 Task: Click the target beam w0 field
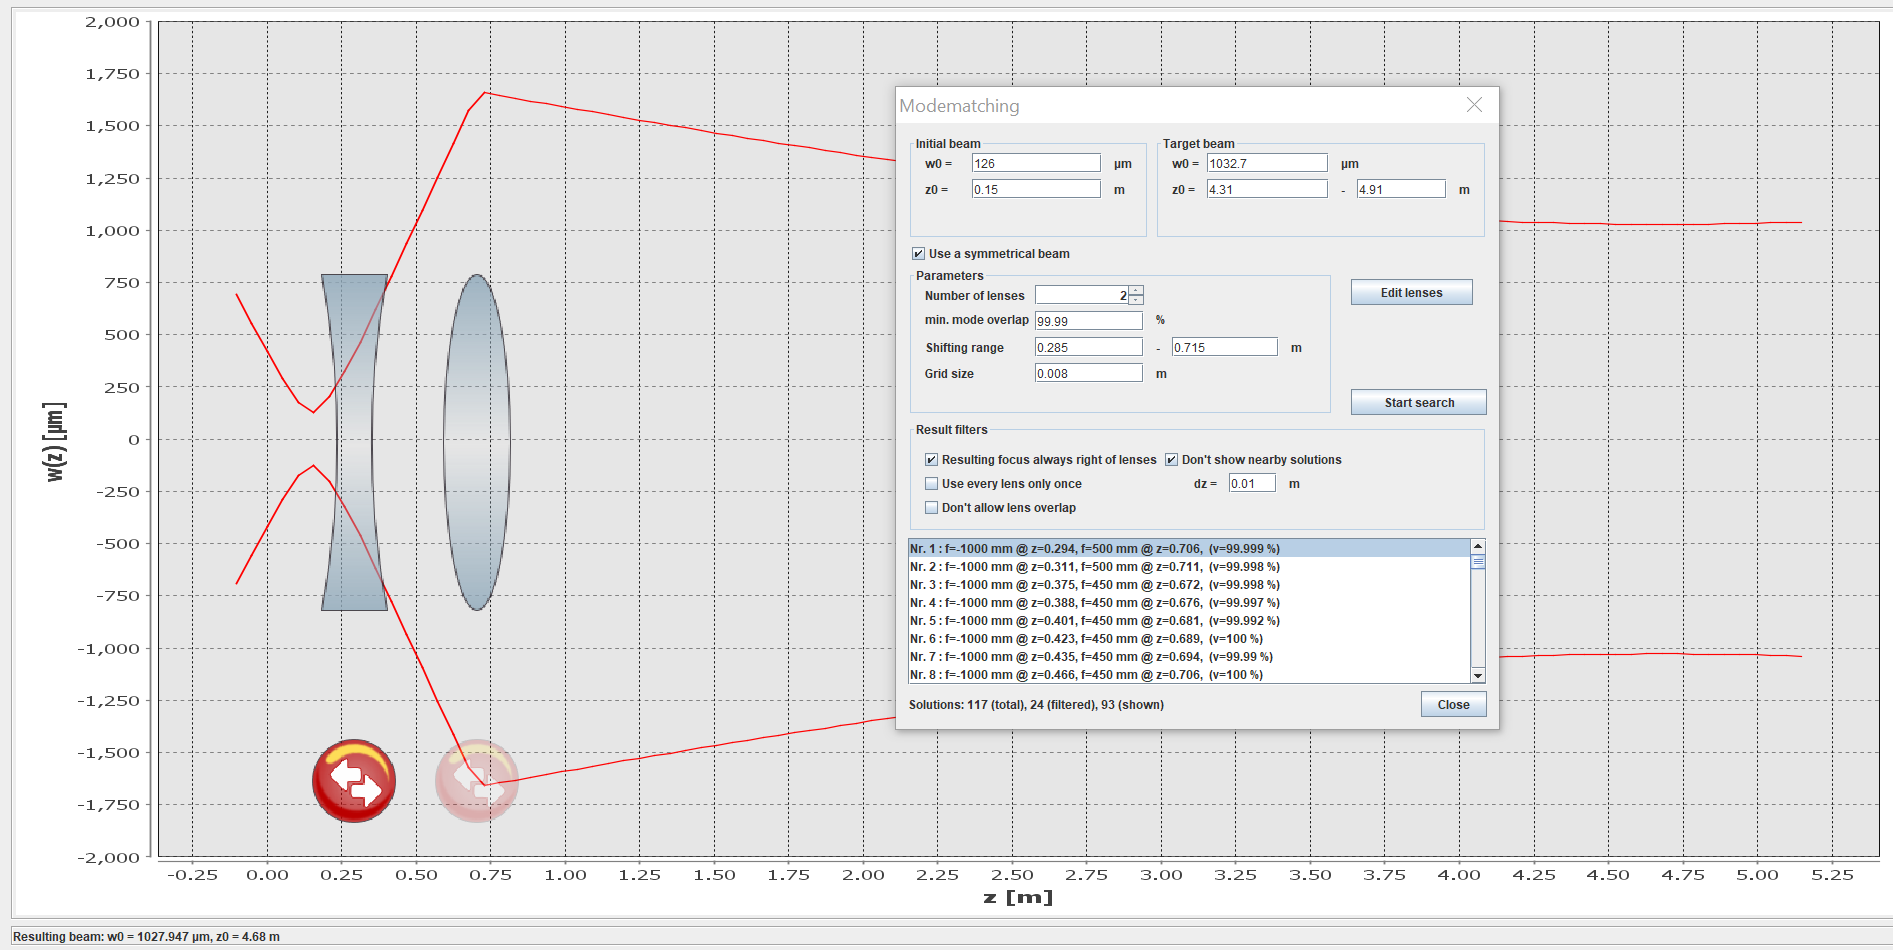(1267, 163)
